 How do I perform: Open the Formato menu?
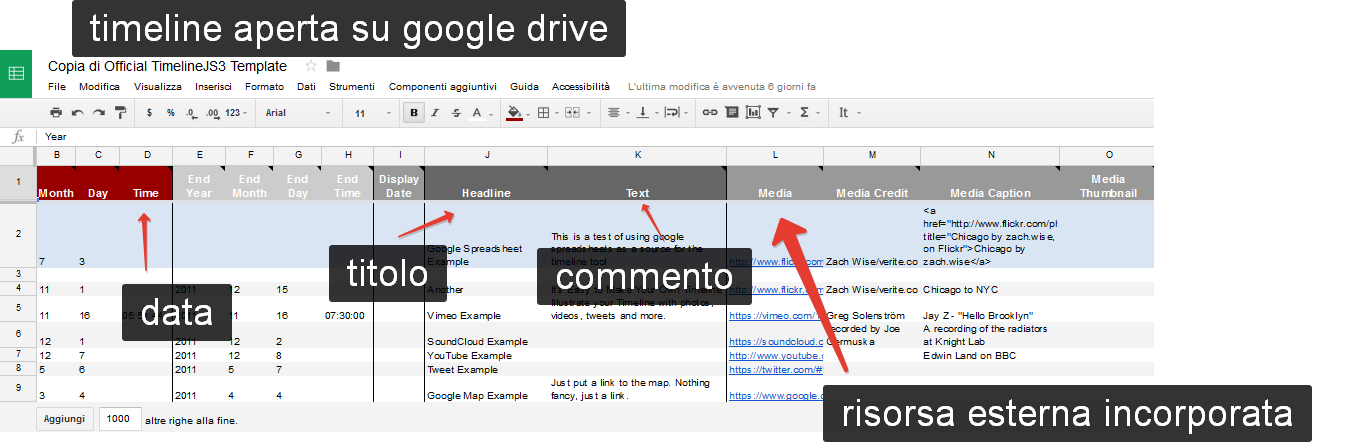[264, 87]
